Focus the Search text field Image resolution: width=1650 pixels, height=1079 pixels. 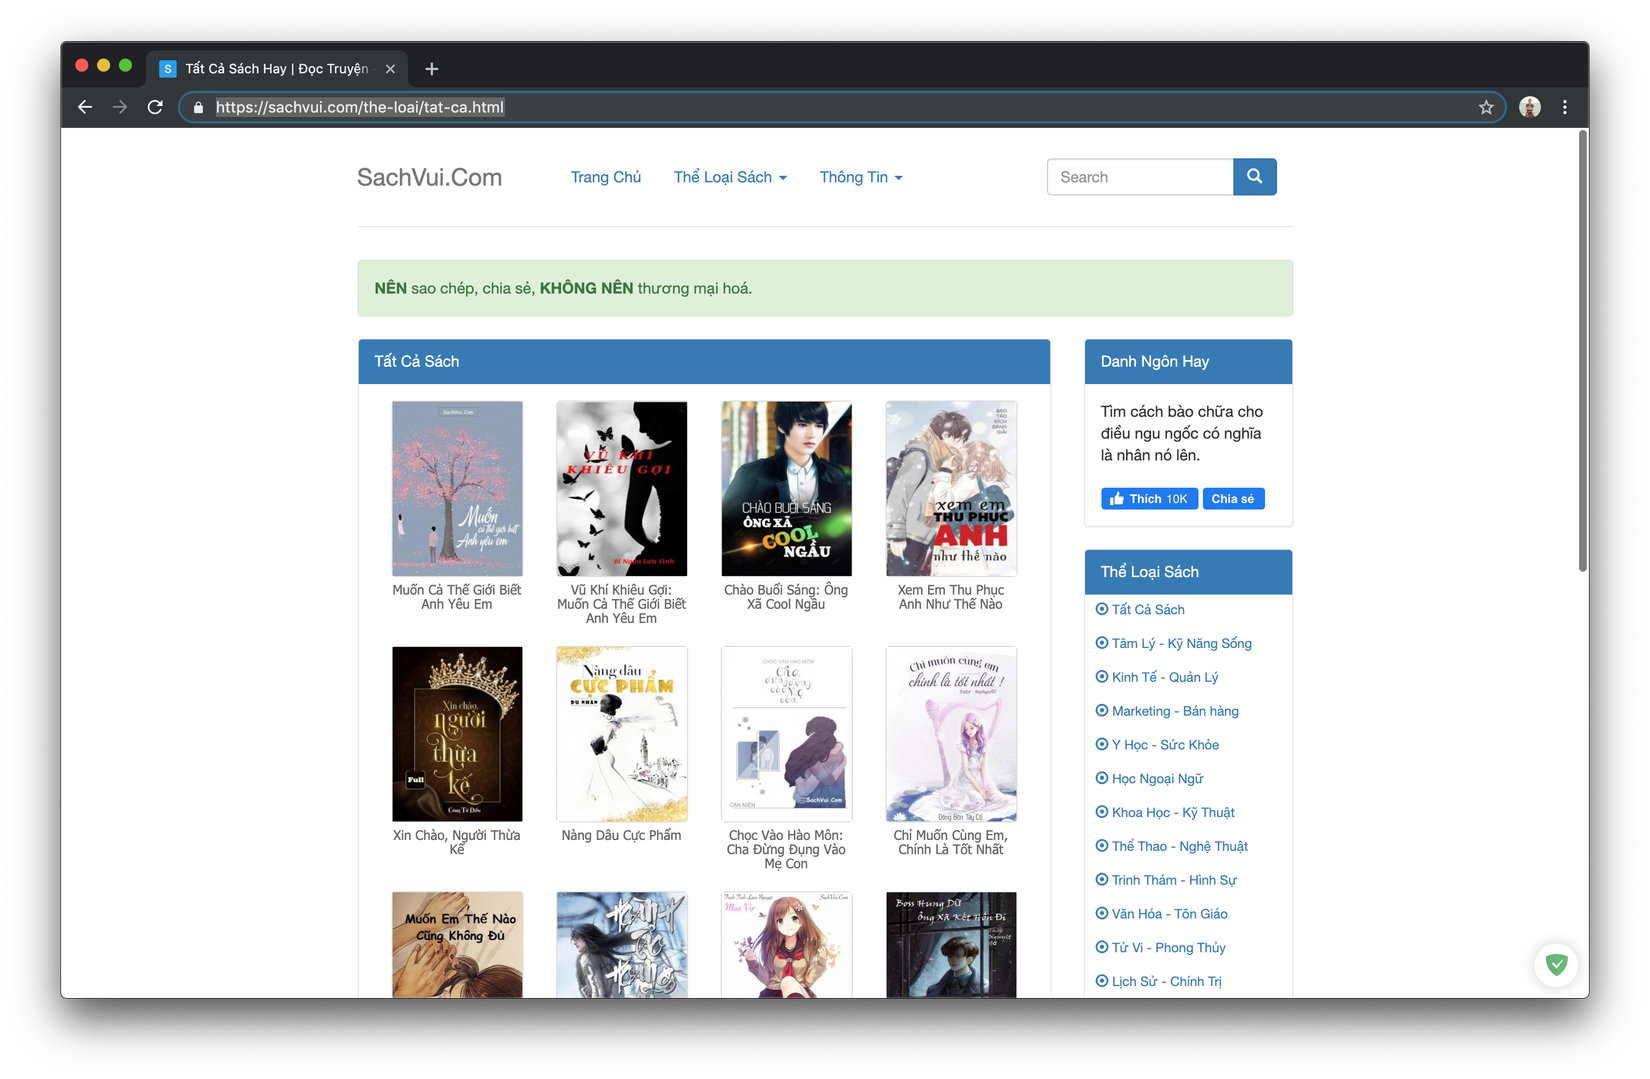(x=1140, y=177)
